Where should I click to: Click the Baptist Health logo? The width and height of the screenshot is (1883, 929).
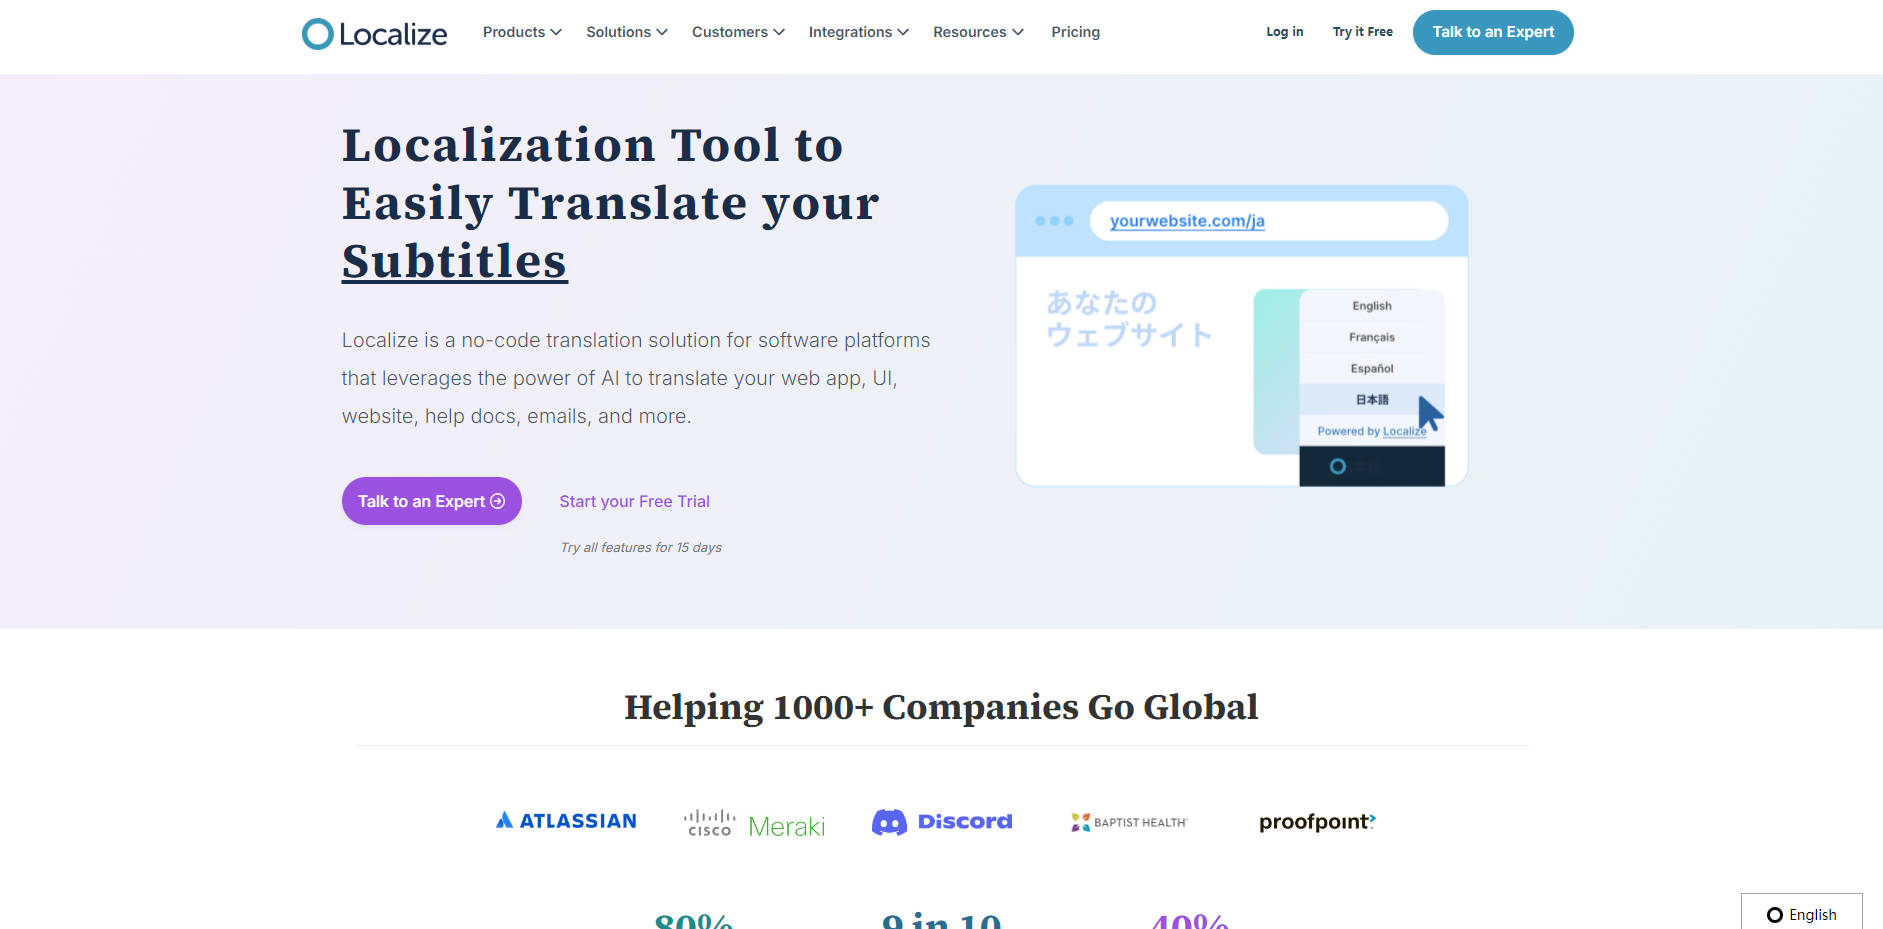coord(1128,822)
